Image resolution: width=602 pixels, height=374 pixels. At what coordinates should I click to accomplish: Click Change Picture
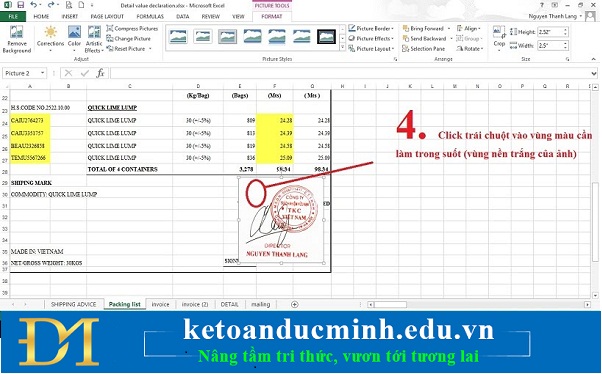[x=129, y=38]
